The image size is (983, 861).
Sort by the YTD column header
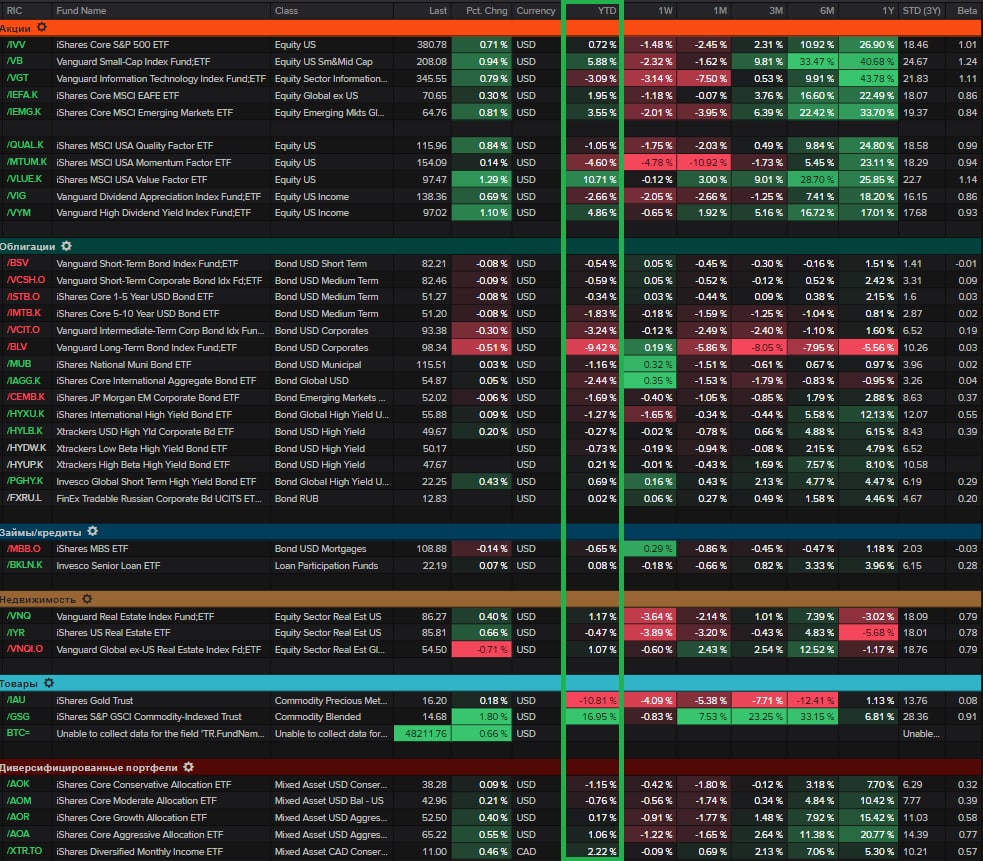[x=606, y=11]
